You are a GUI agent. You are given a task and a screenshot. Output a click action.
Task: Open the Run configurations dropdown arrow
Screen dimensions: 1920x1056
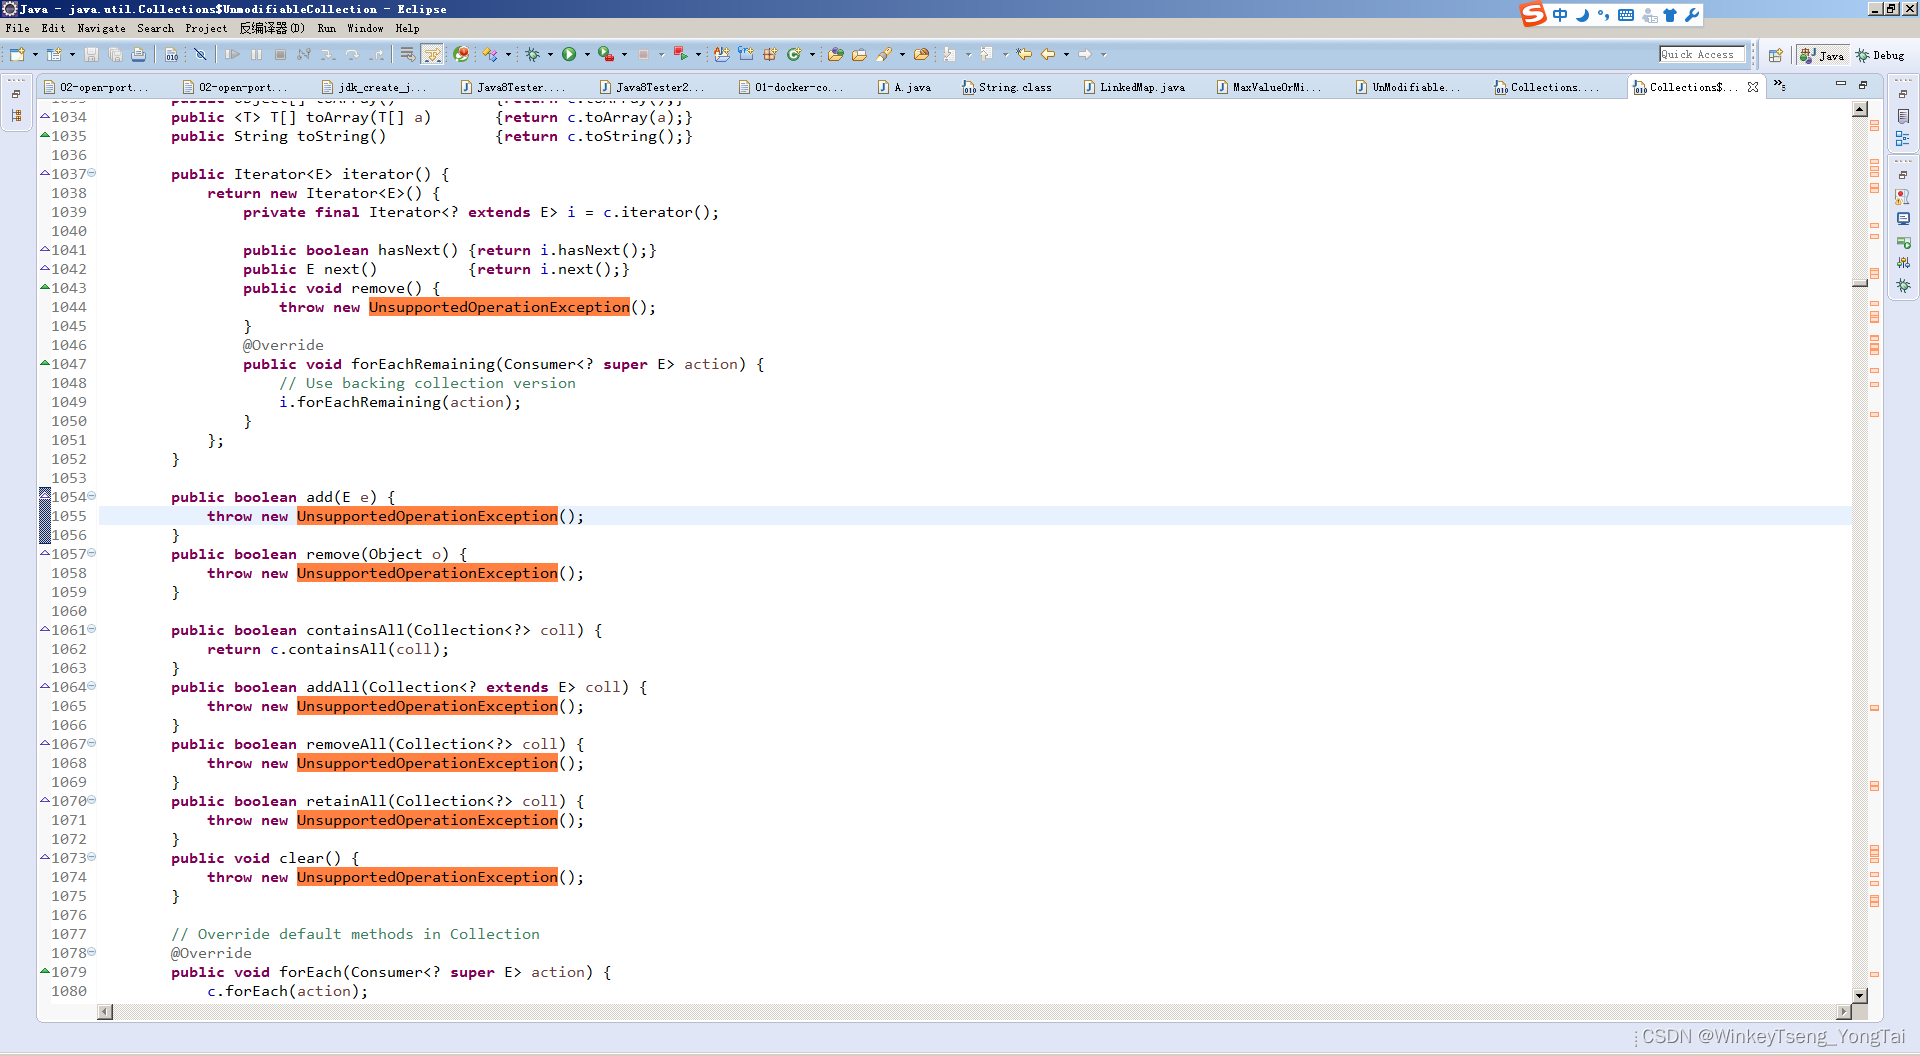(x=587, y=55)
